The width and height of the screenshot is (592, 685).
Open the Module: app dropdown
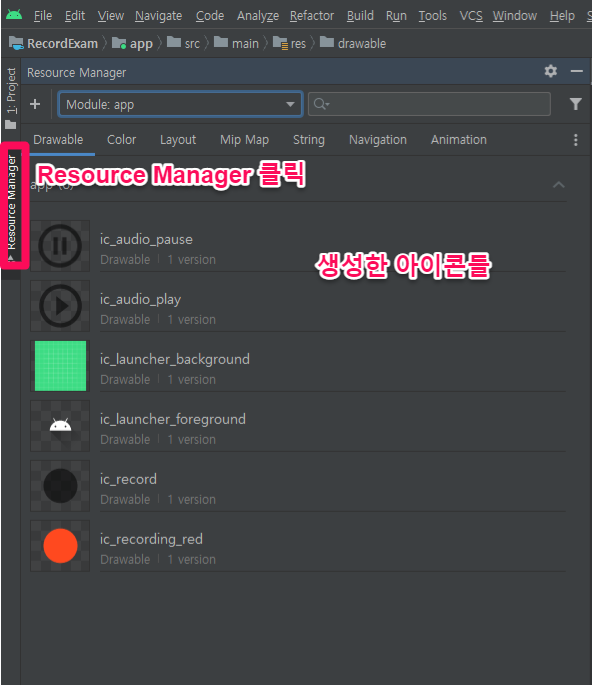(180, 104)
